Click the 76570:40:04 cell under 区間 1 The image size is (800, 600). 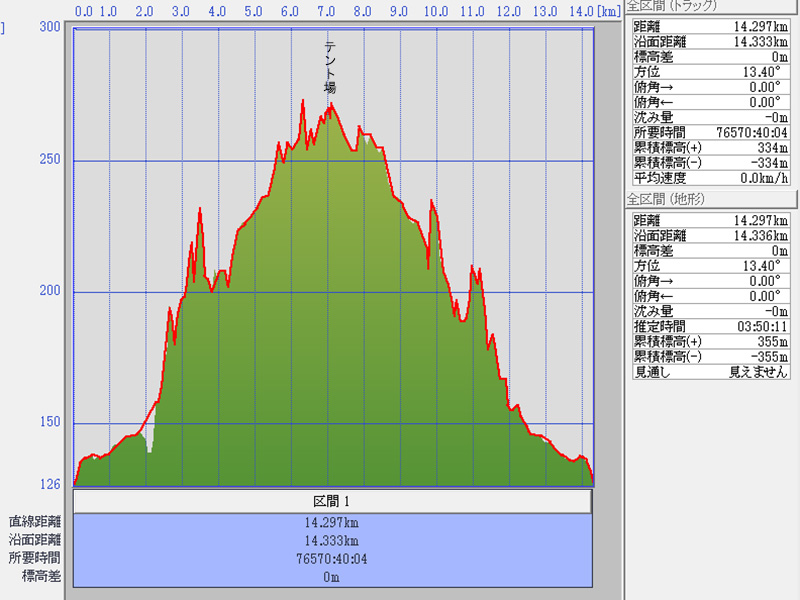(x=332, y=558)
